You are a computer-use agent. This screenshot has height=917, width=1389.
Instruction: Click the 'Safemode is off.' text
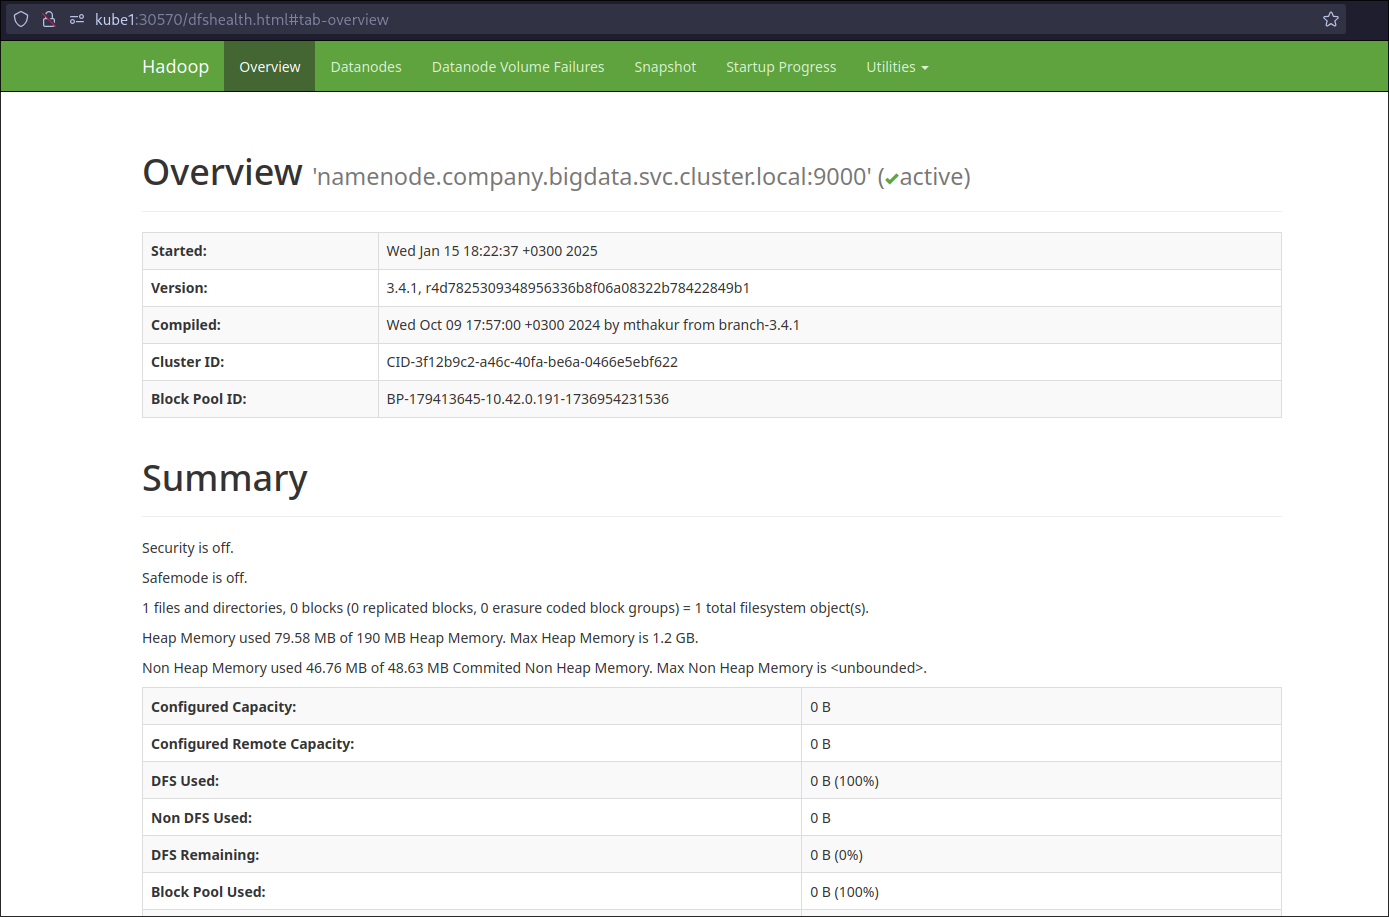tap(195, 578)
